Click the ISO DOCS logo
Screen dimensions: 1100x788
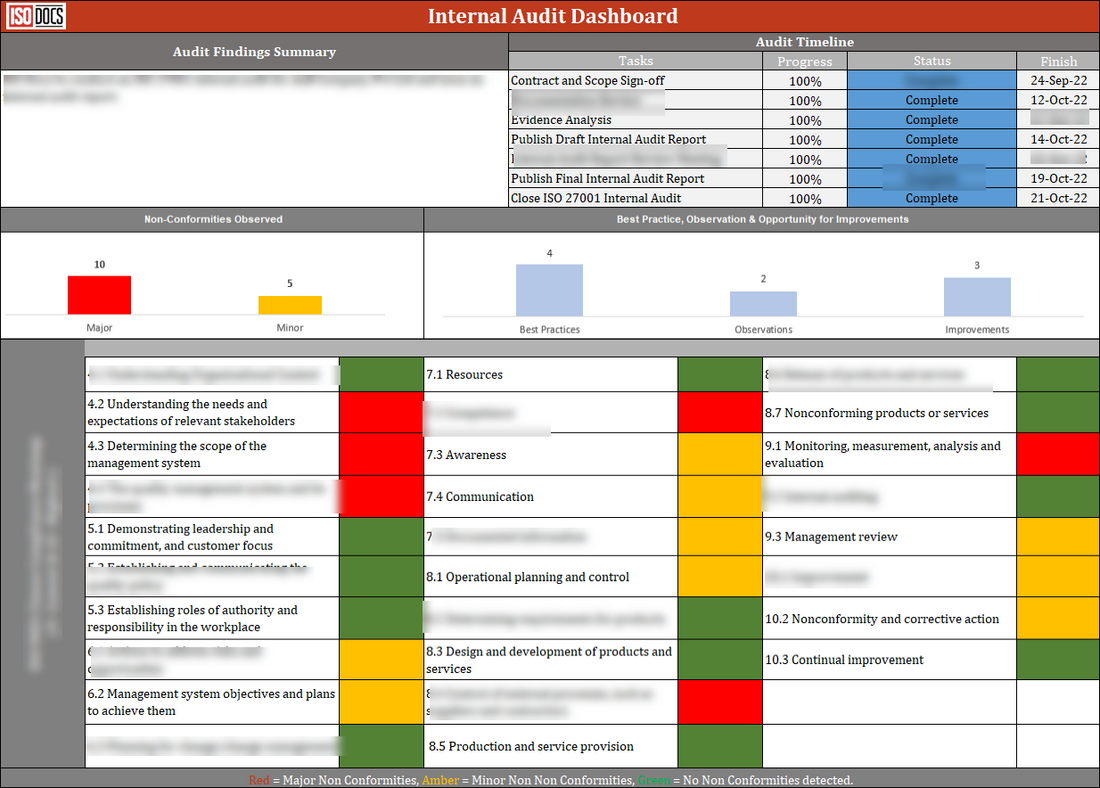(x=34, y=16)
